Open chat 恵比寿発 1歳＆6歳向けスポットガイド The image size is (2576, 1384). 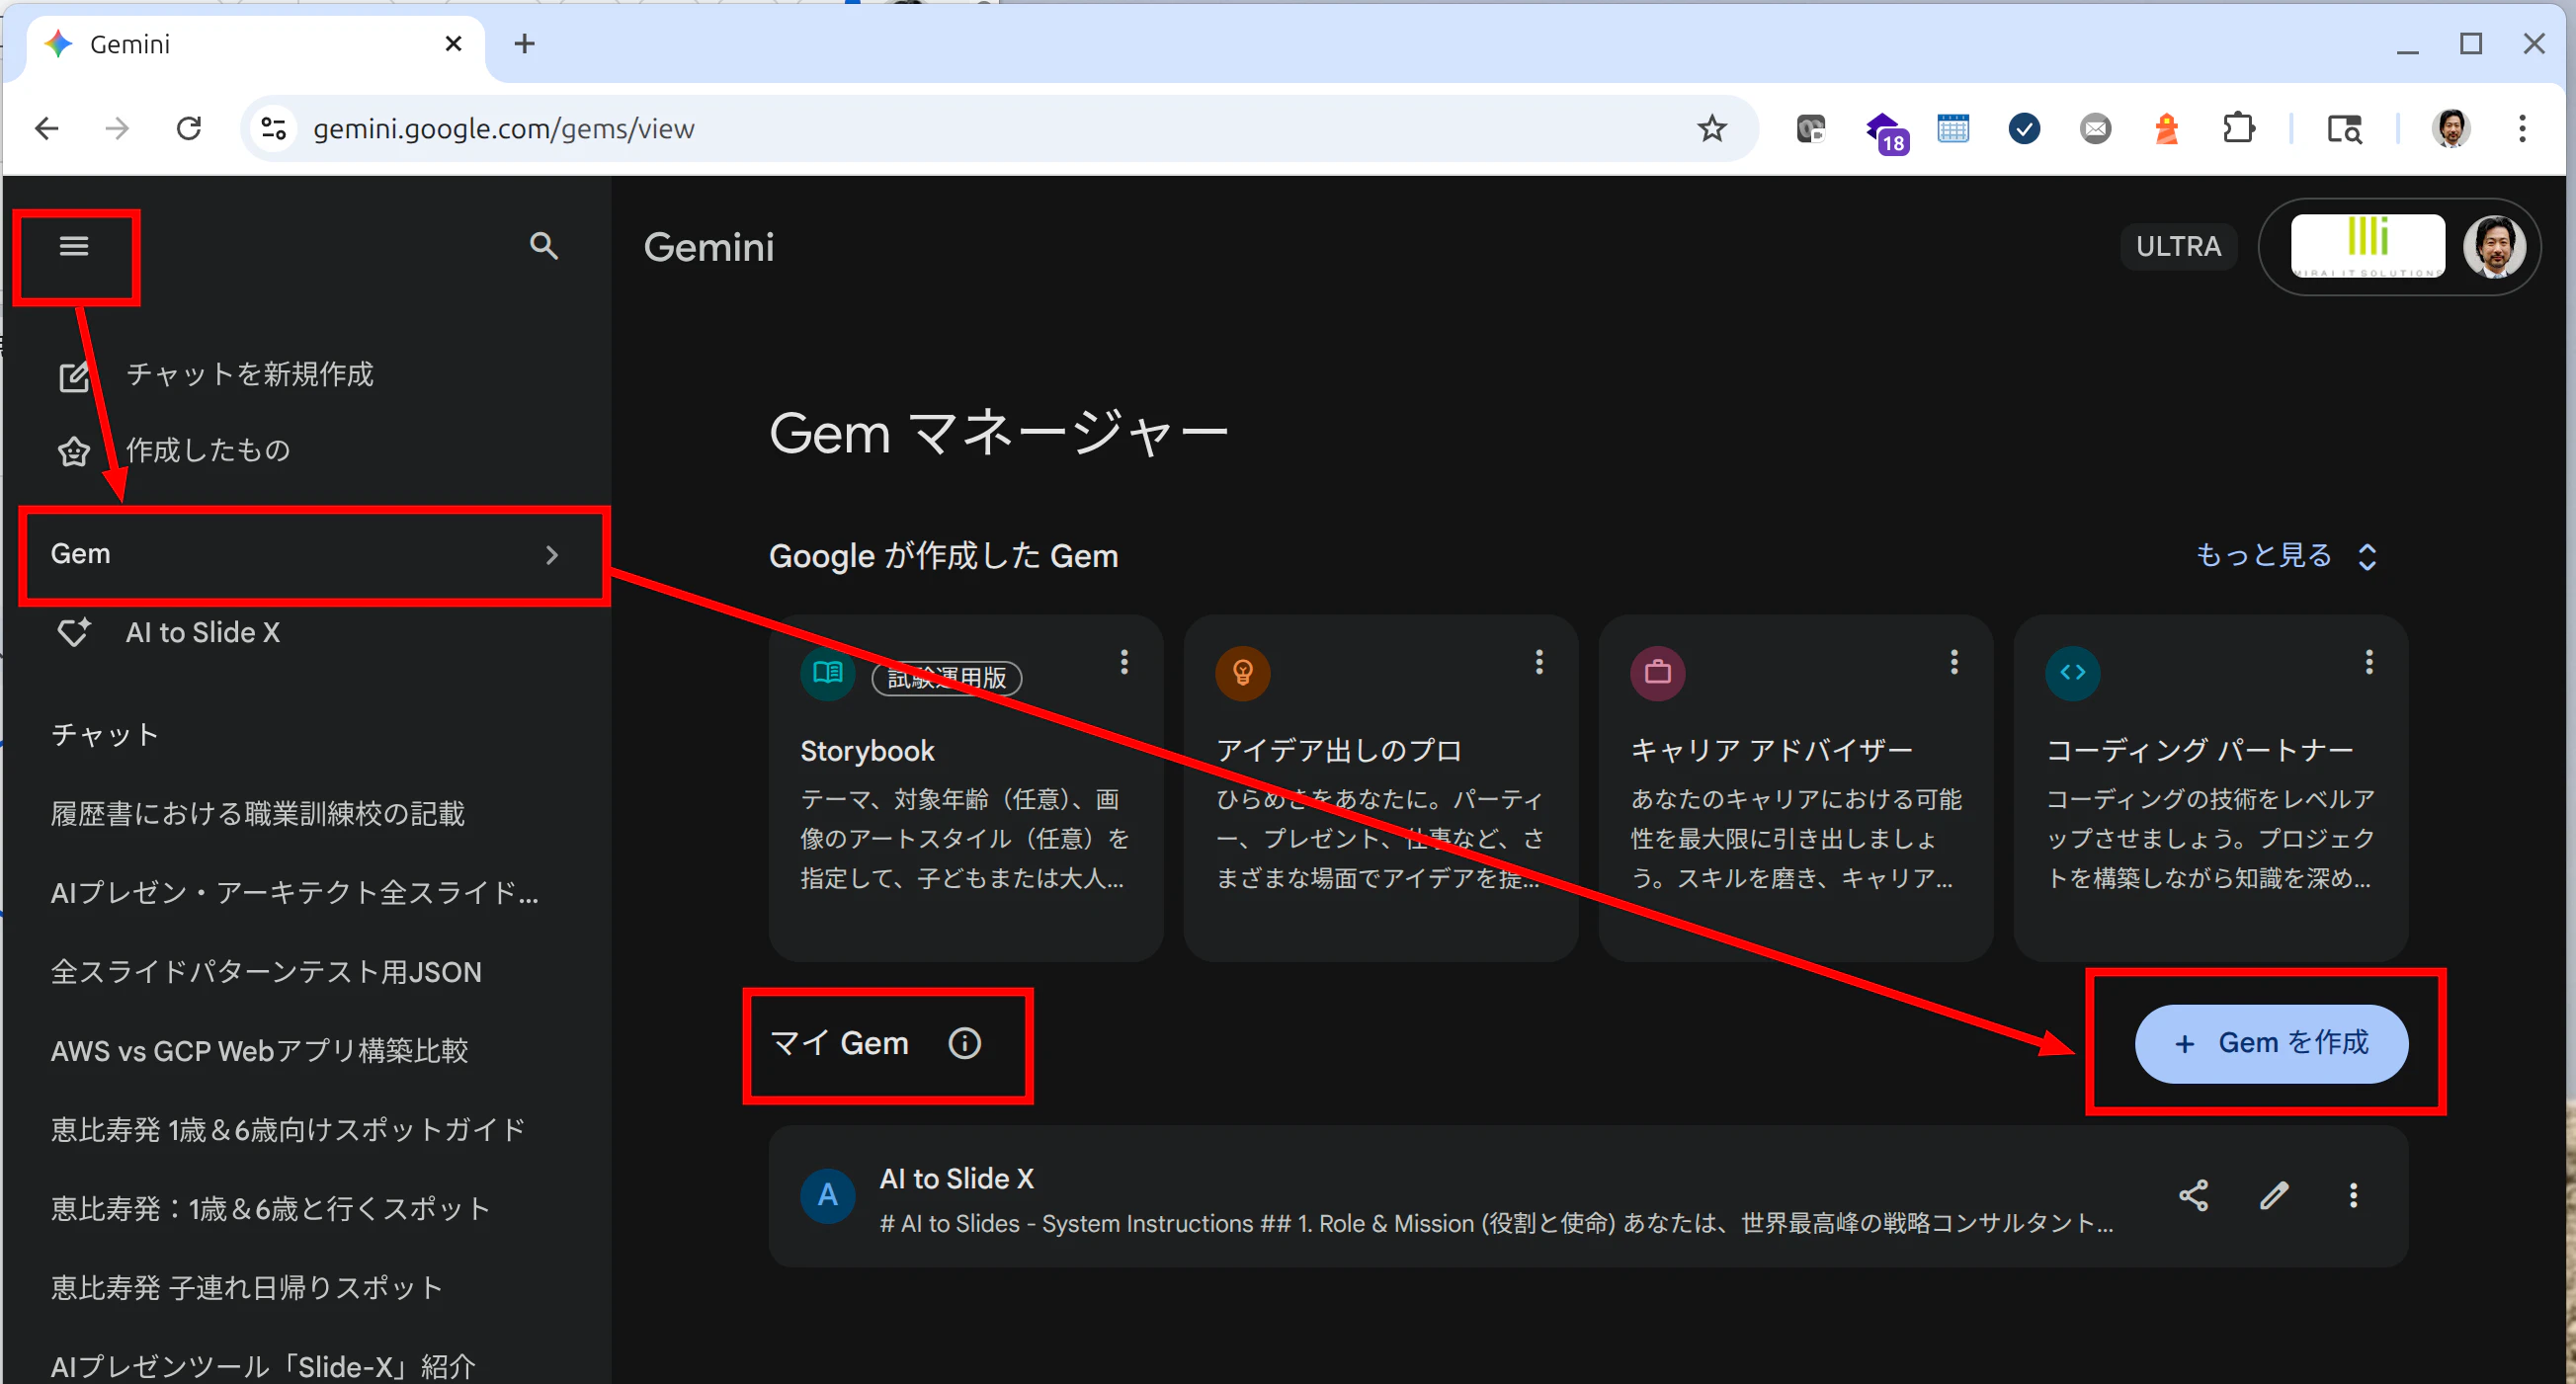(288, 1129)
